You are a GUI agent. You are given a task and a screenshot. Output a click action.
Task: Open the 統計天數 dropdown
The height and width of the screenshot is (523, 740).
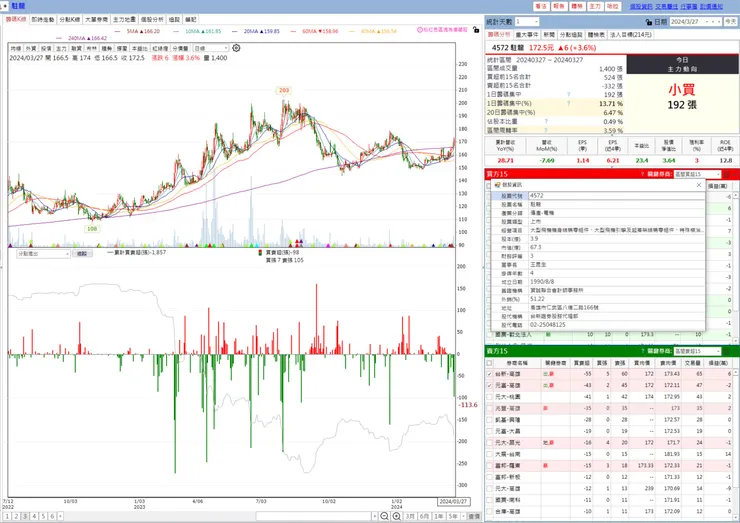pos(536,22)
